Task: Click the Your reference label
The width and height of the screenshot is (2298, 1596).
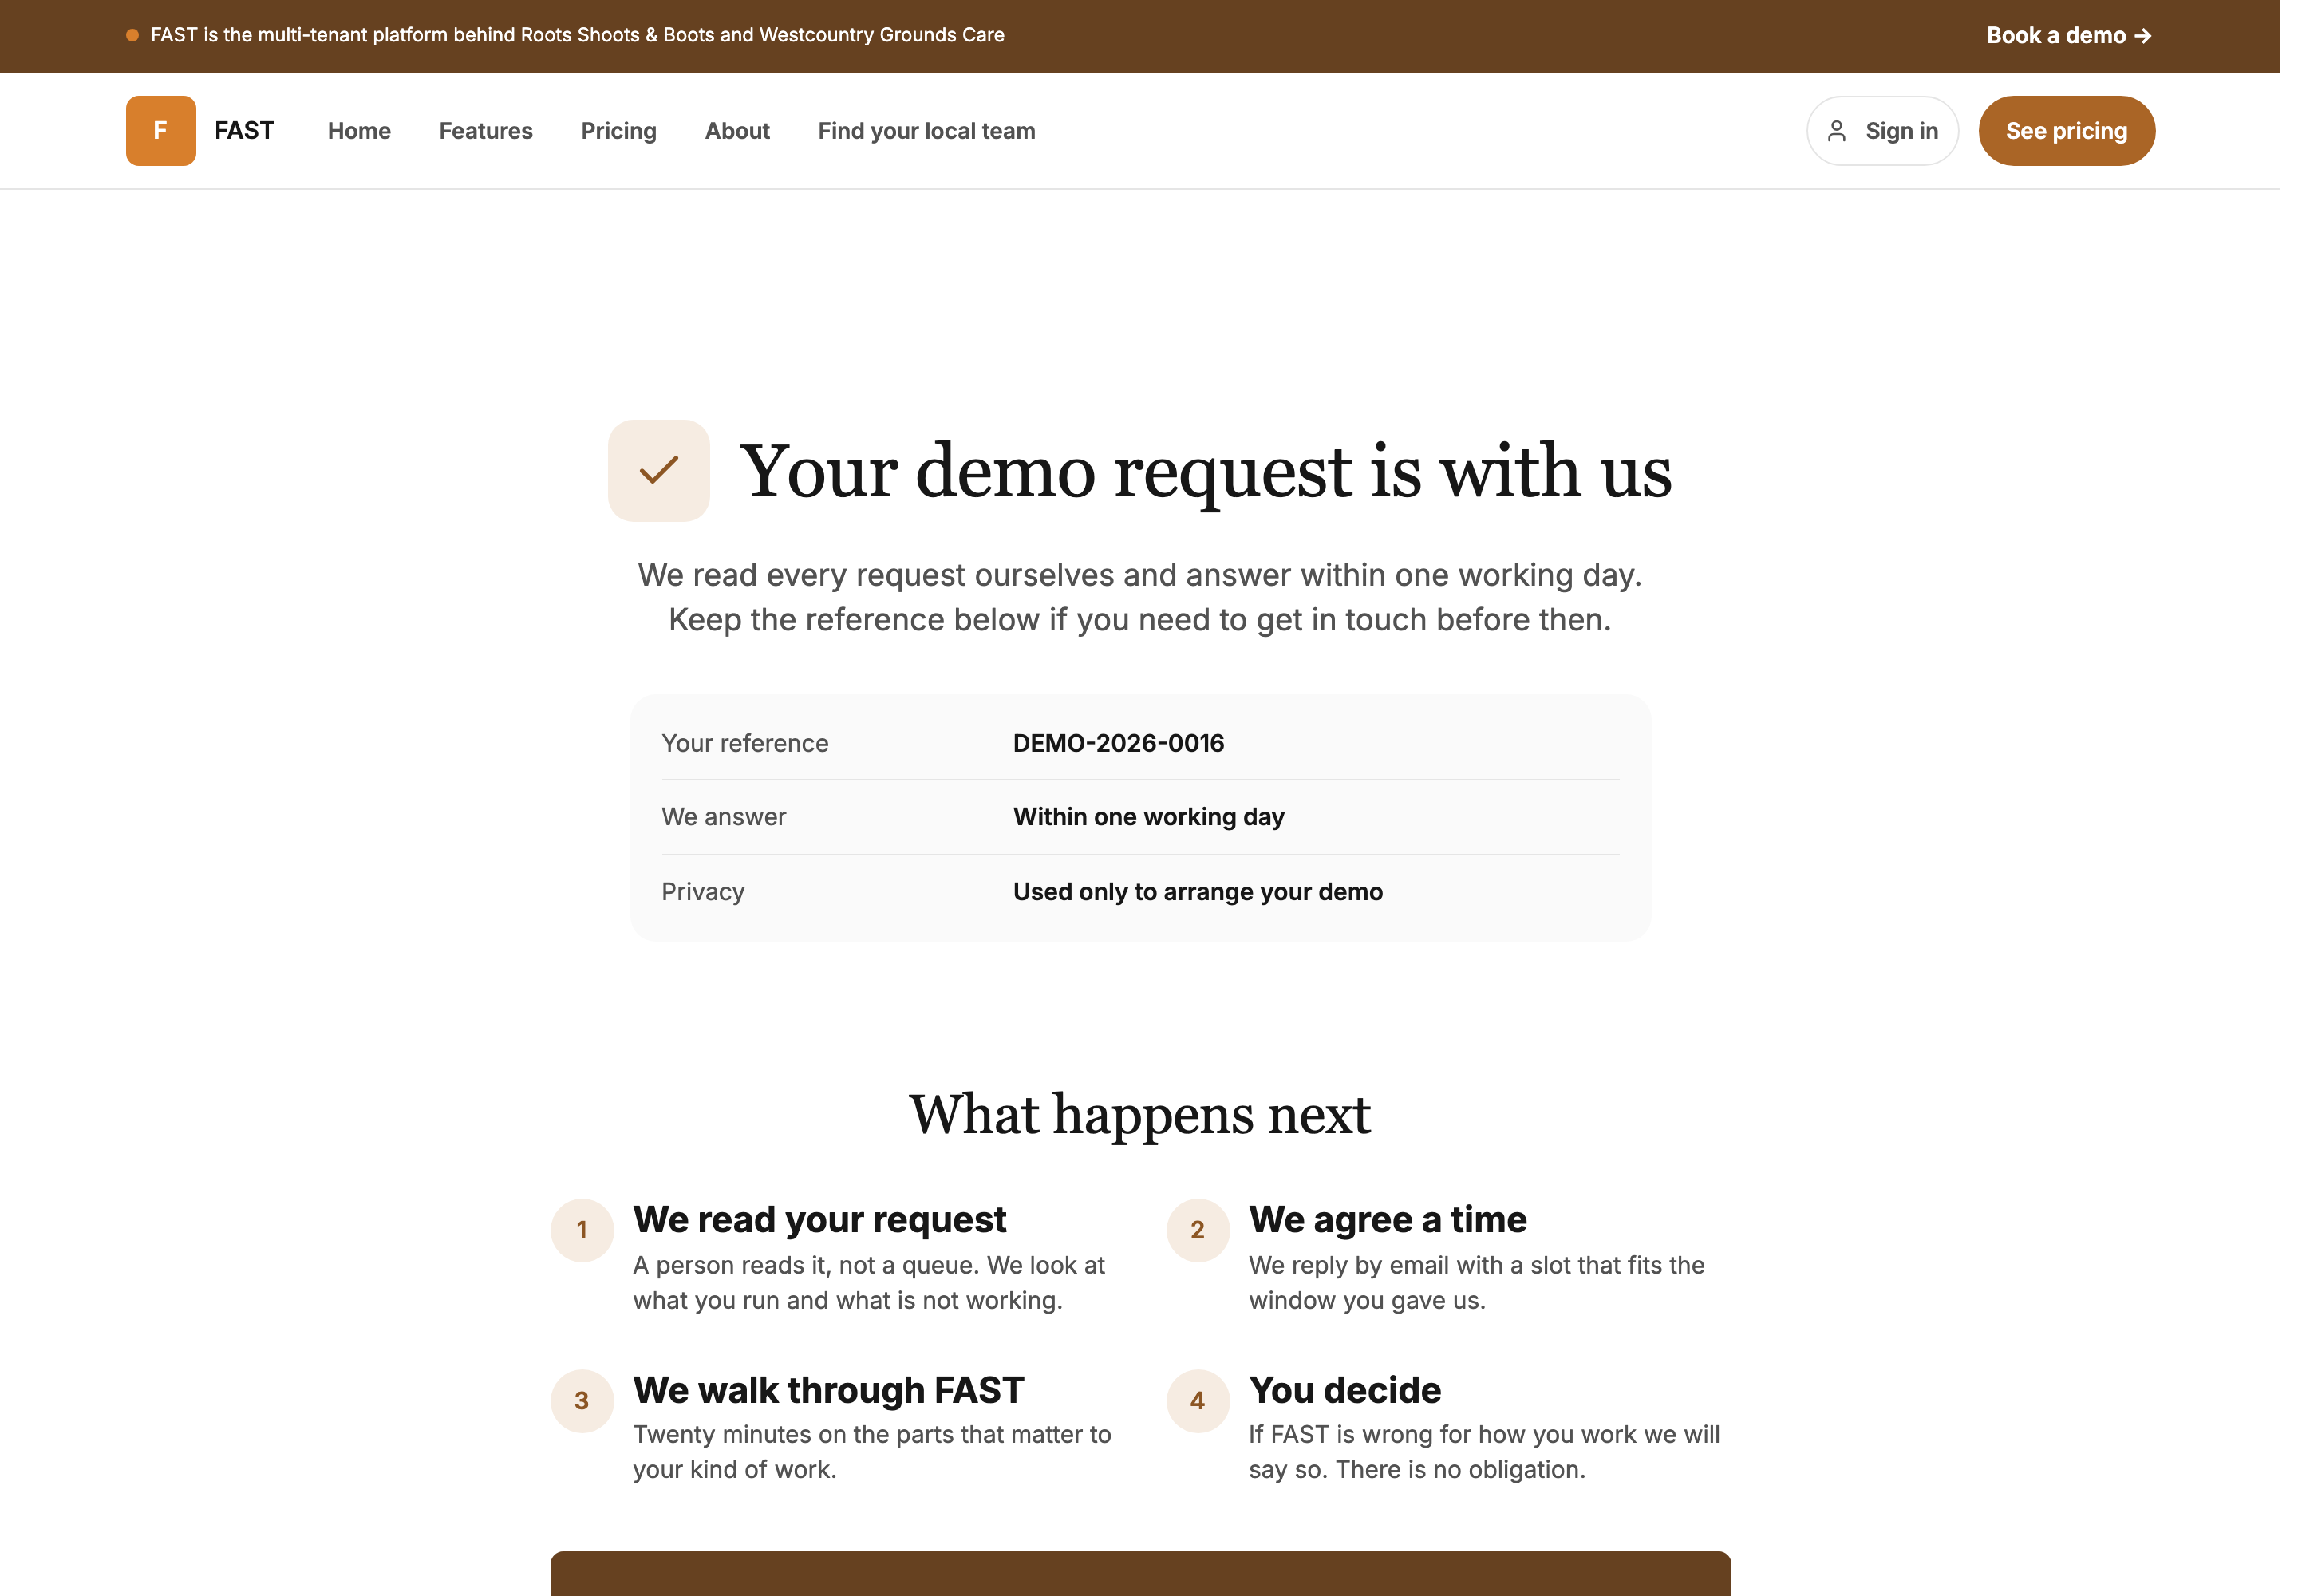Action: click(745, 743)
